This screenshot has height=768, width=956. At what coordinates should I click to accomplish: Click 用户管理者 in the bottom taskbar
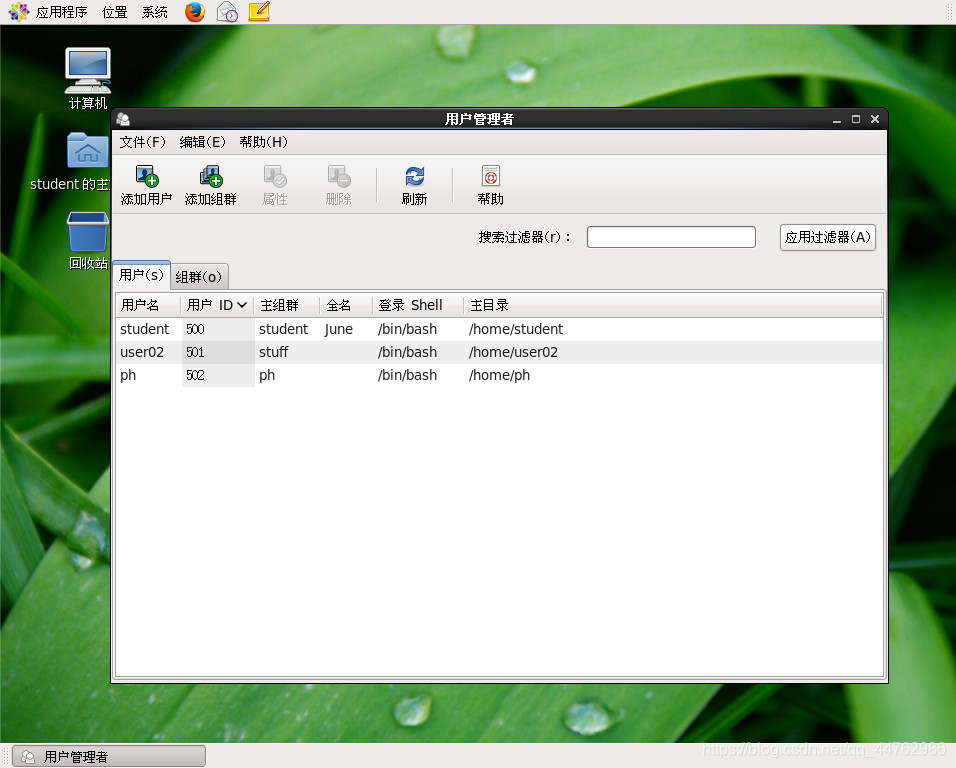[108, 755]
